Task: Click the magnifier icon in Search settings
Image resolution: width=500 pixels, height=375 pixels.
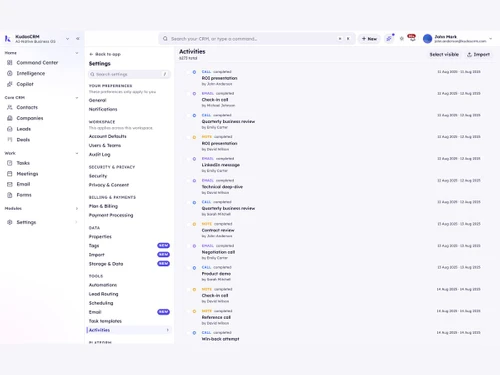Action: pos(92,74)
